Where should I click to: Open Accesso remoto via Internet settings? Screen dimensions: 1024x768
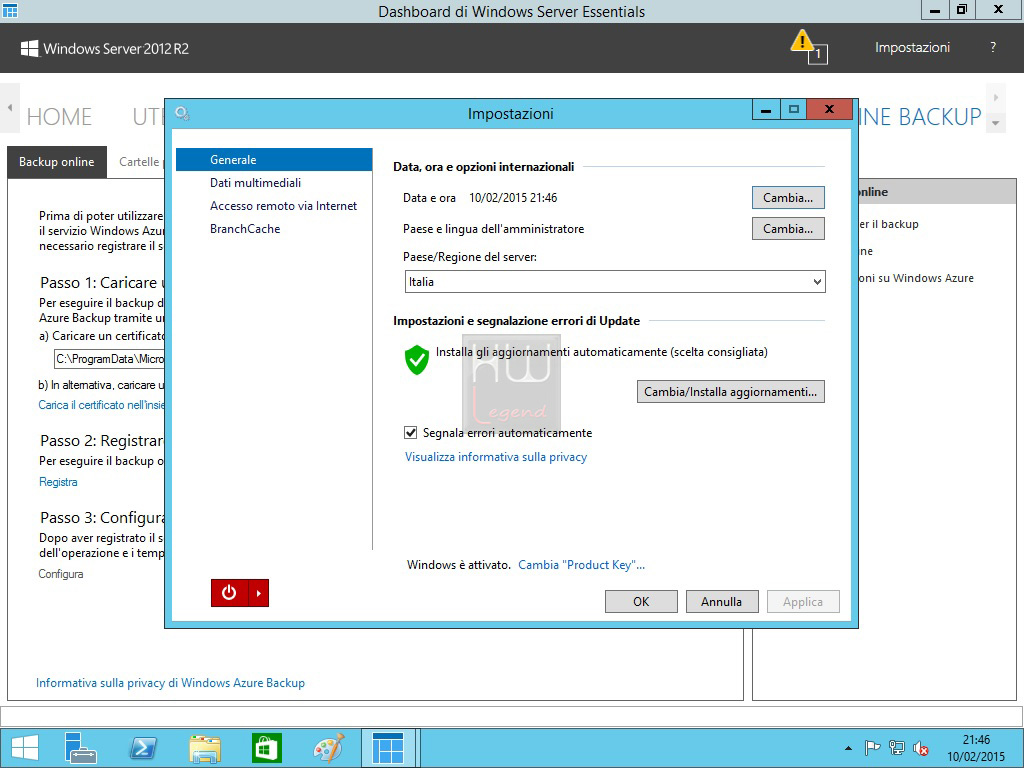point(283,206)
